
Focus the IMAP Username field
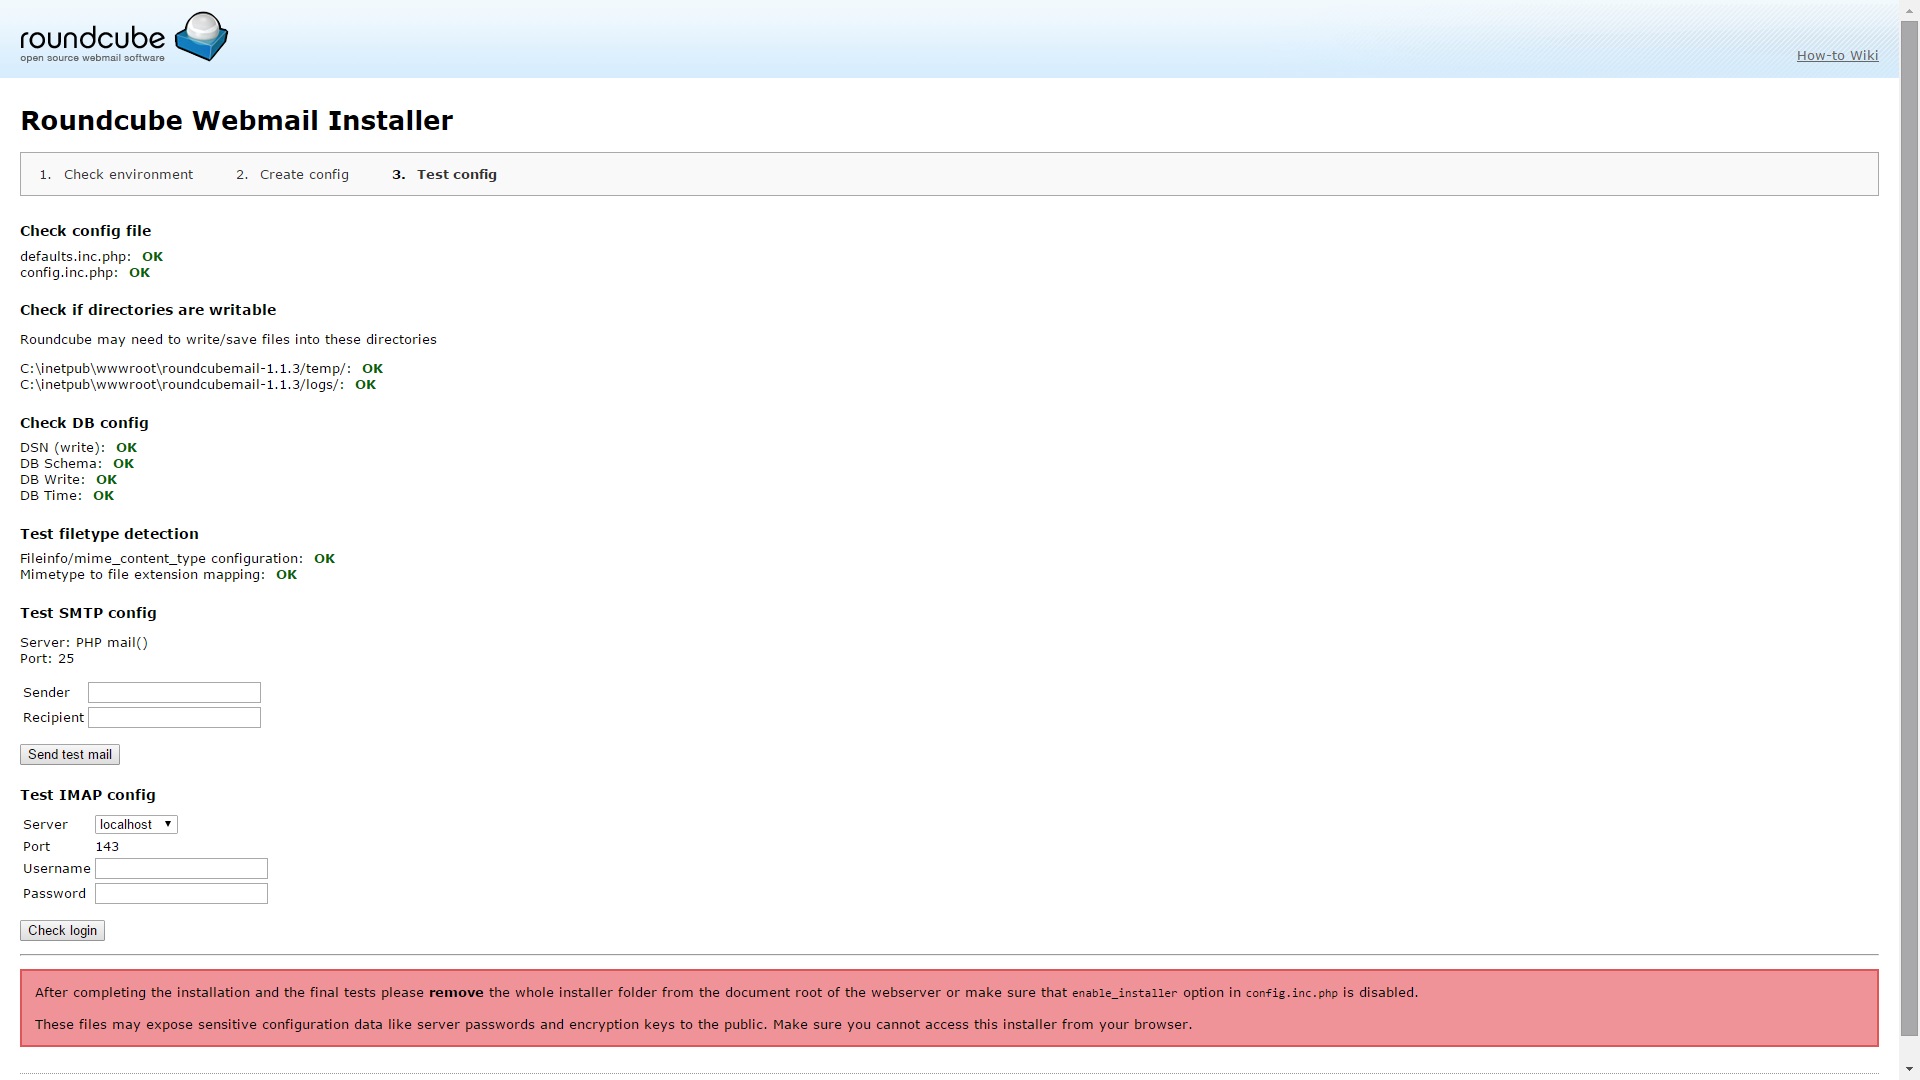(181, 869)
